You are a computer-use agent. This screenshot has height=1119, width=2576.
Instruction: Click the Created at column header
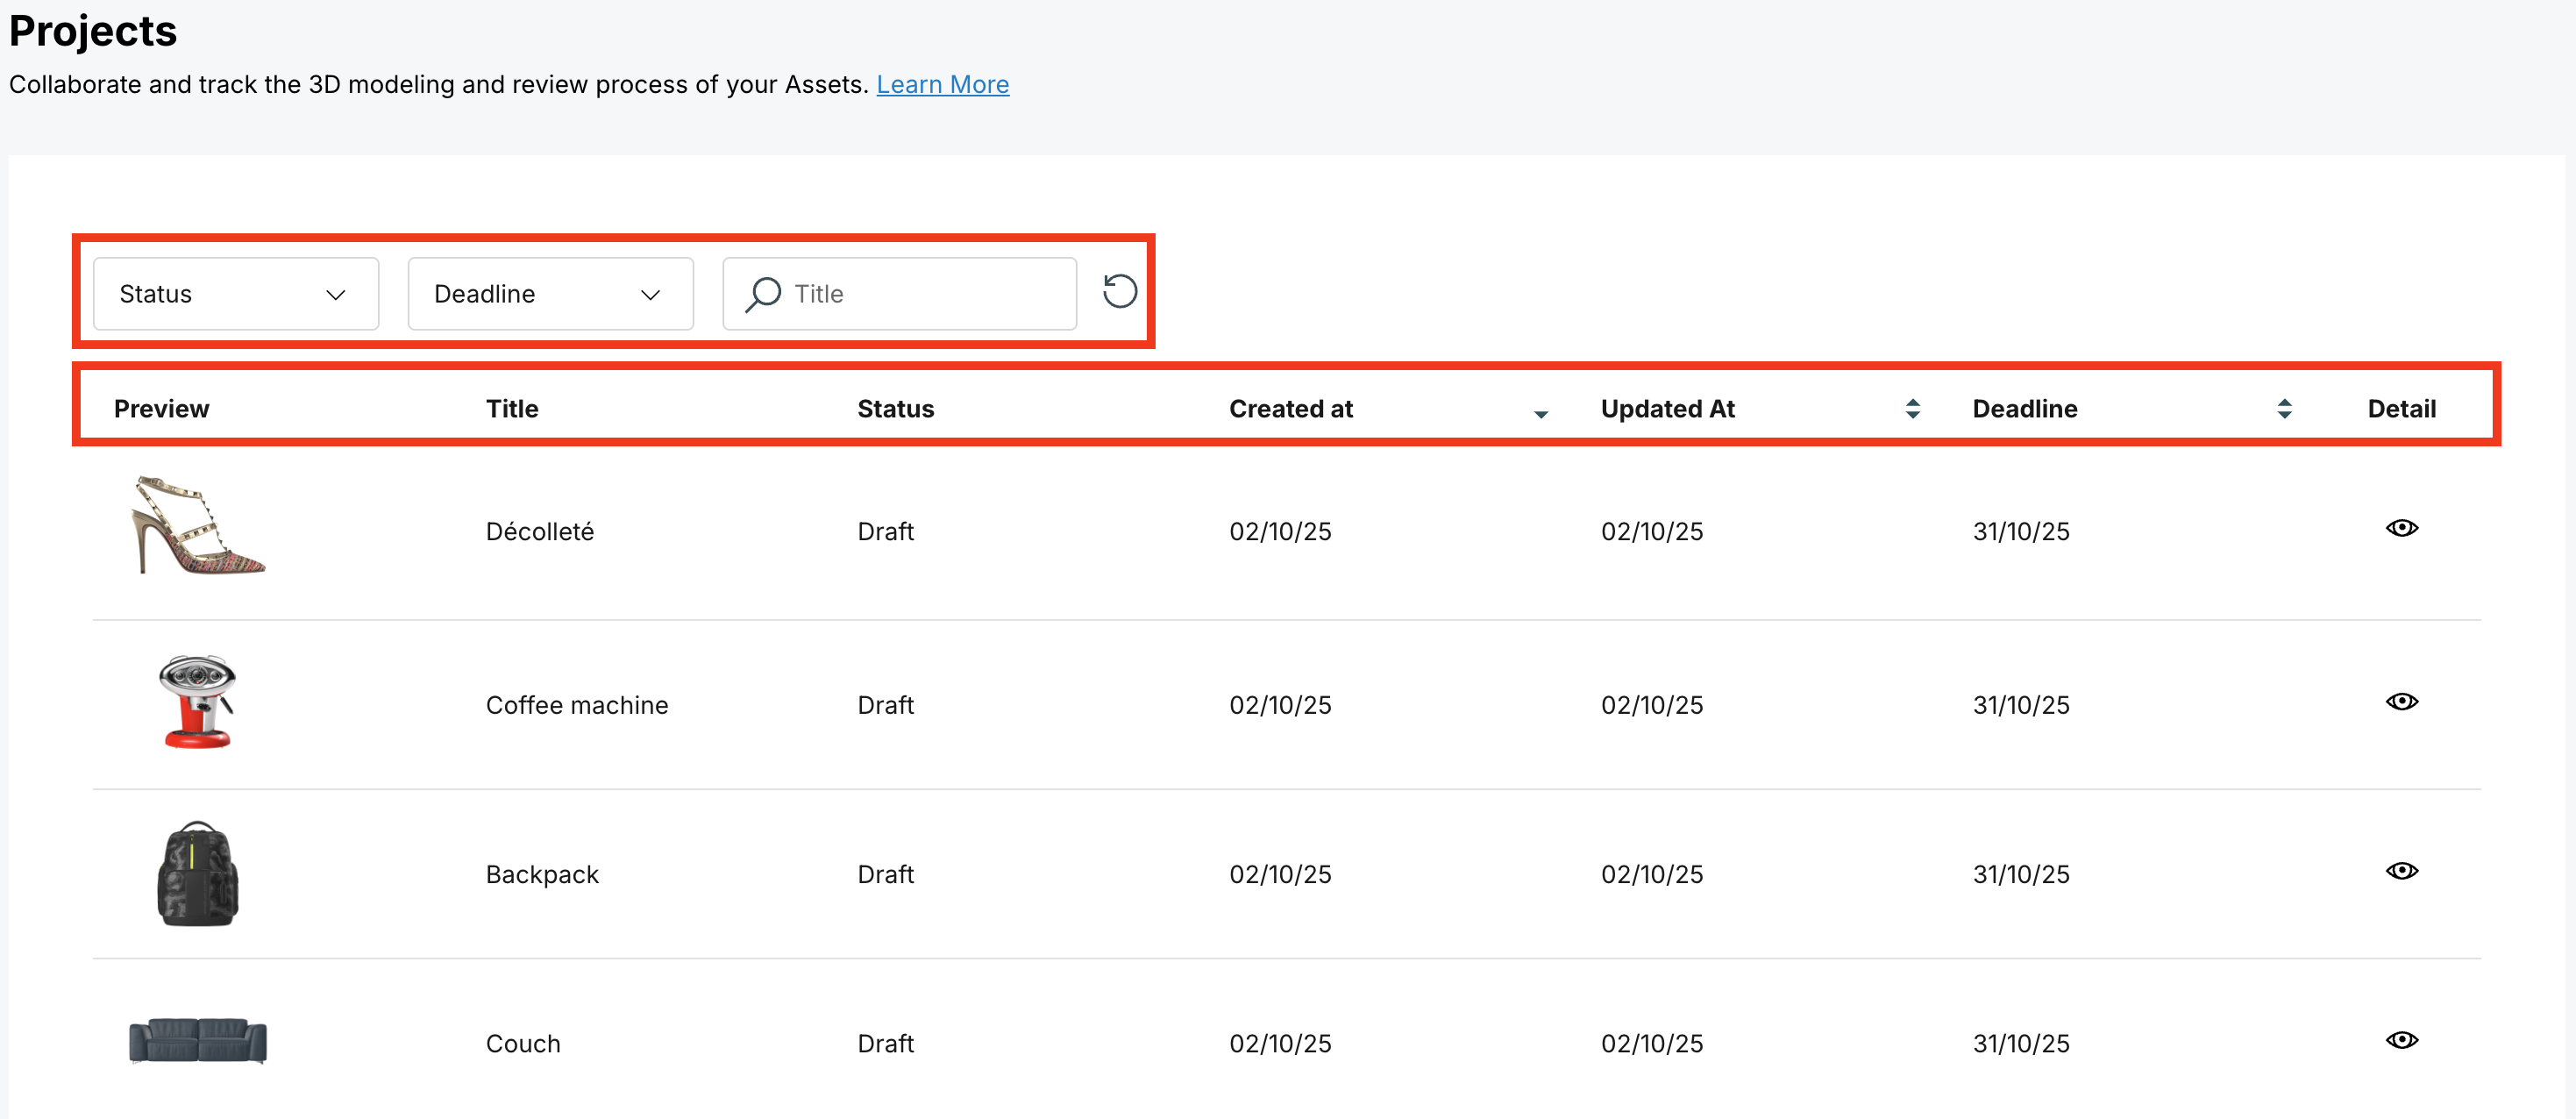[1291, 409]
